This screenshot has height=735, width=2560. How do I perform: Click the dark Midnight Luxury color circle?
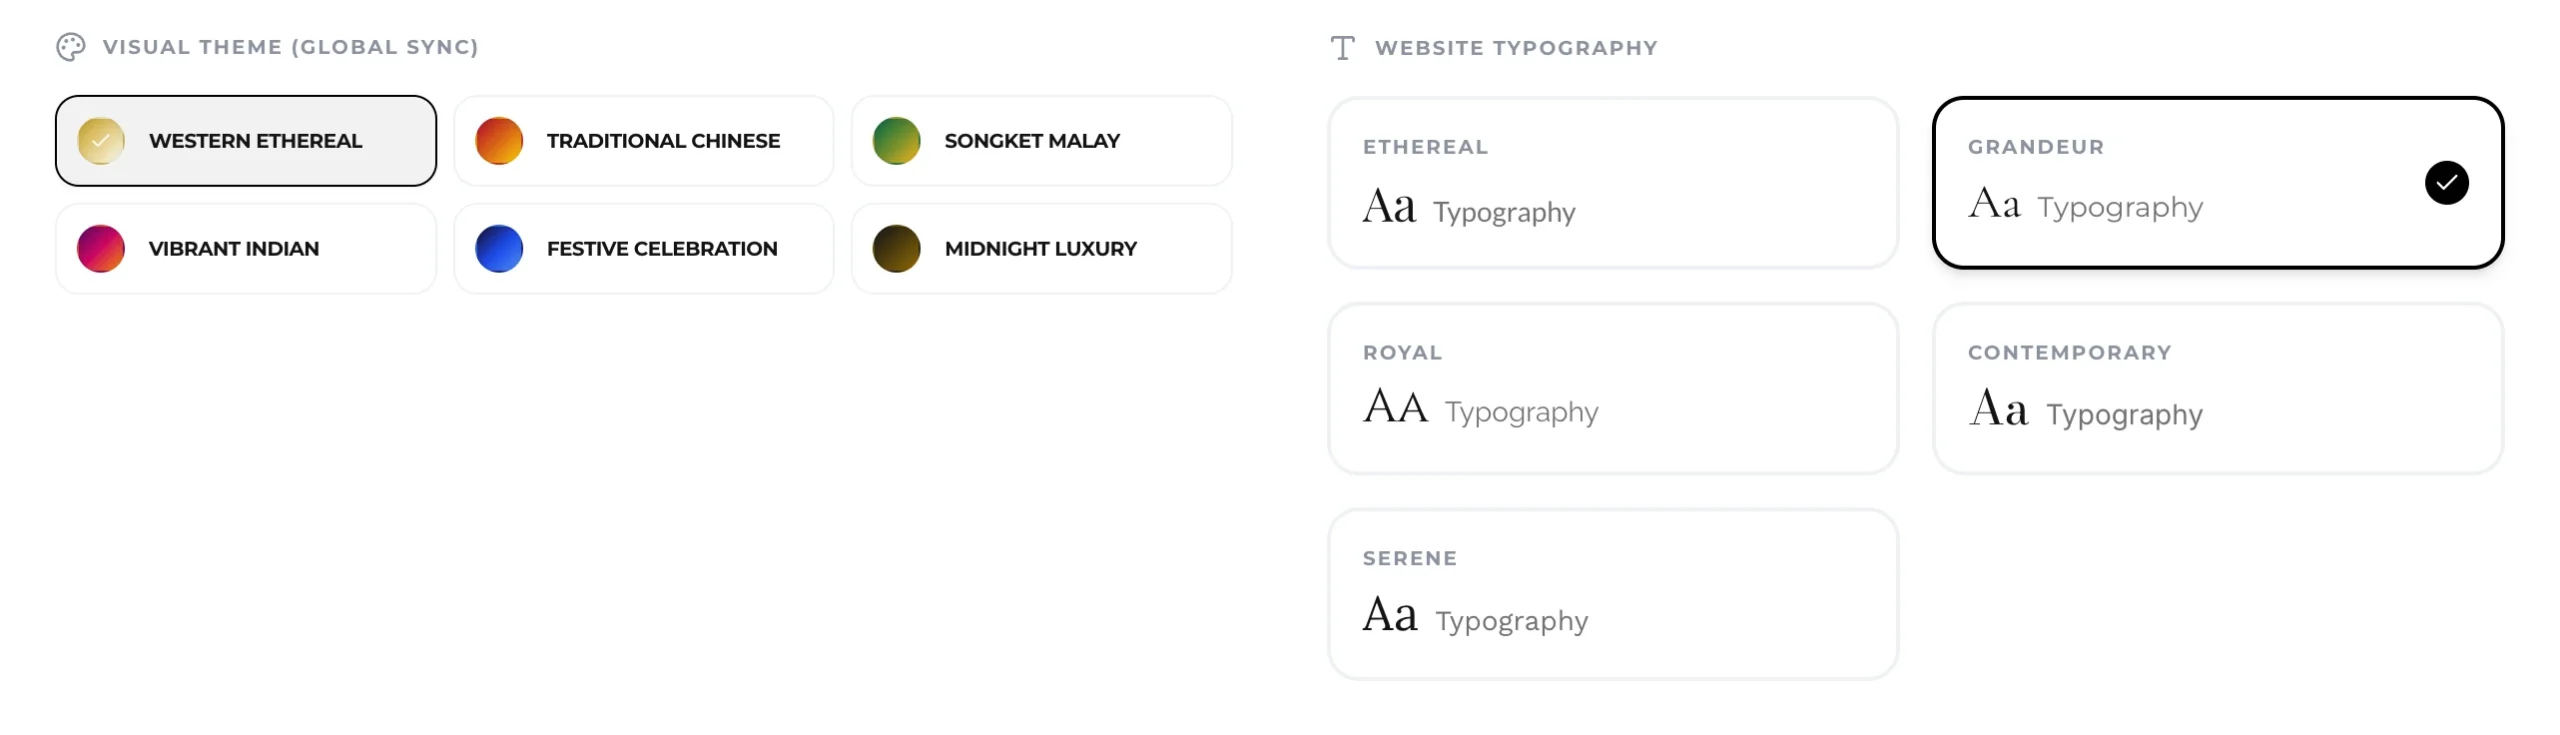click(x=896, y=249)
